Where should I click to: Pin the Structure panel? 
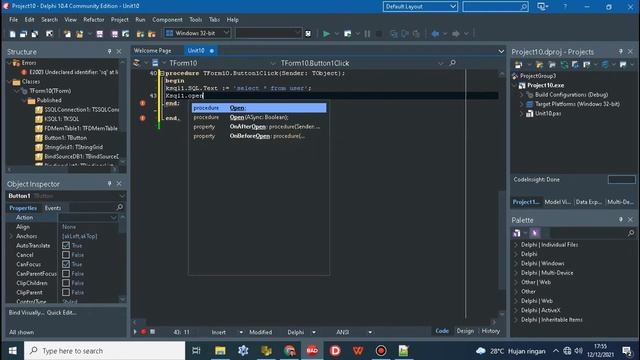[x=109, y=51]
